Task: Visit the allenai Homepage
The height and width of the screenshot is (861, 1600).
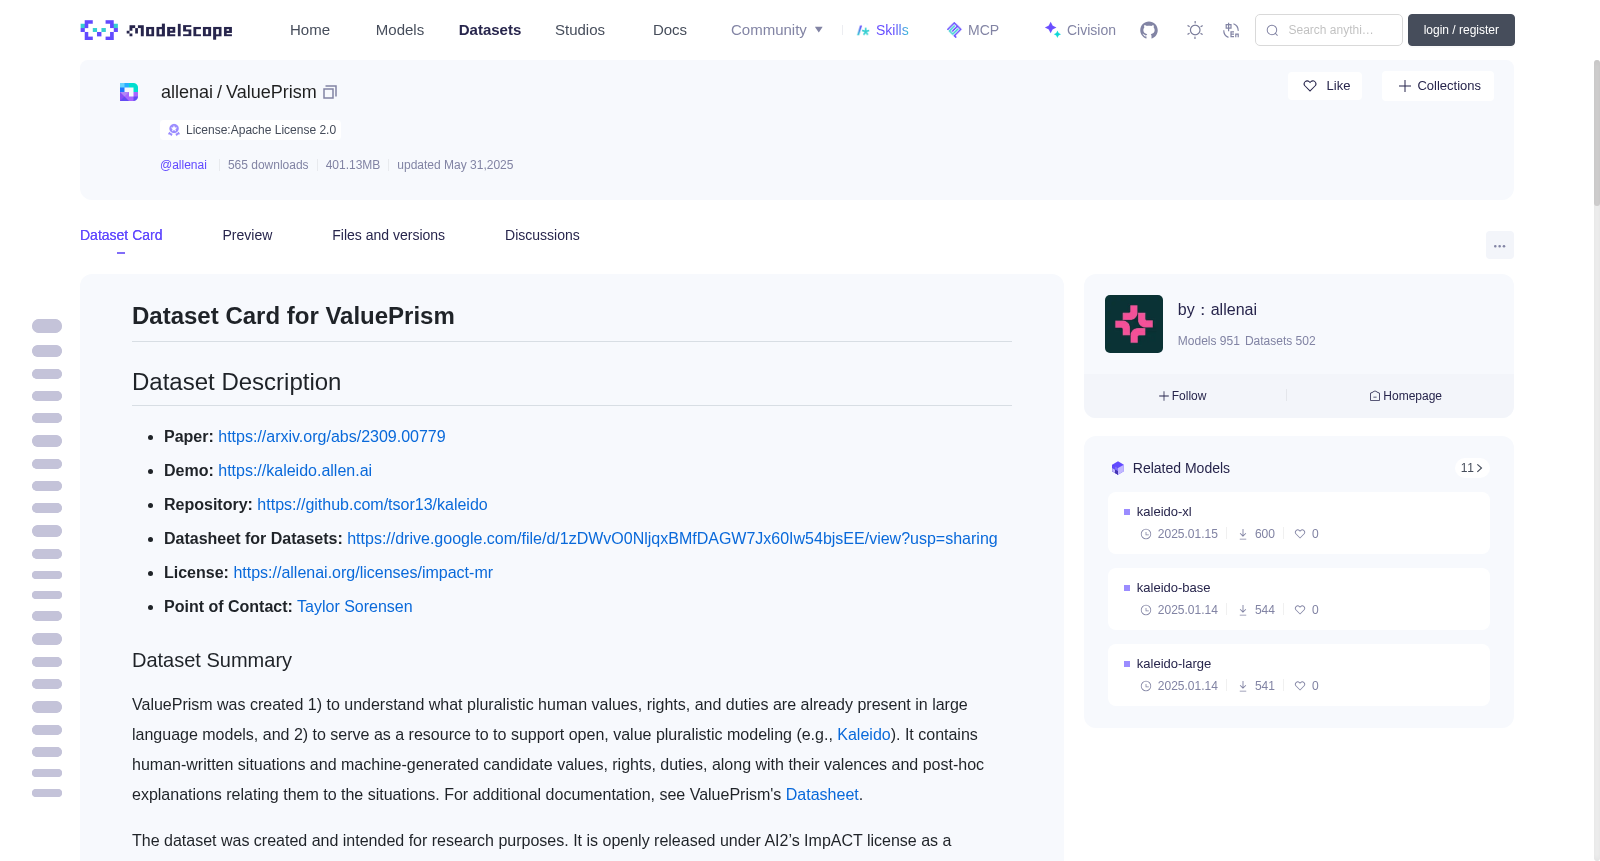Action: pos(1405,396)
